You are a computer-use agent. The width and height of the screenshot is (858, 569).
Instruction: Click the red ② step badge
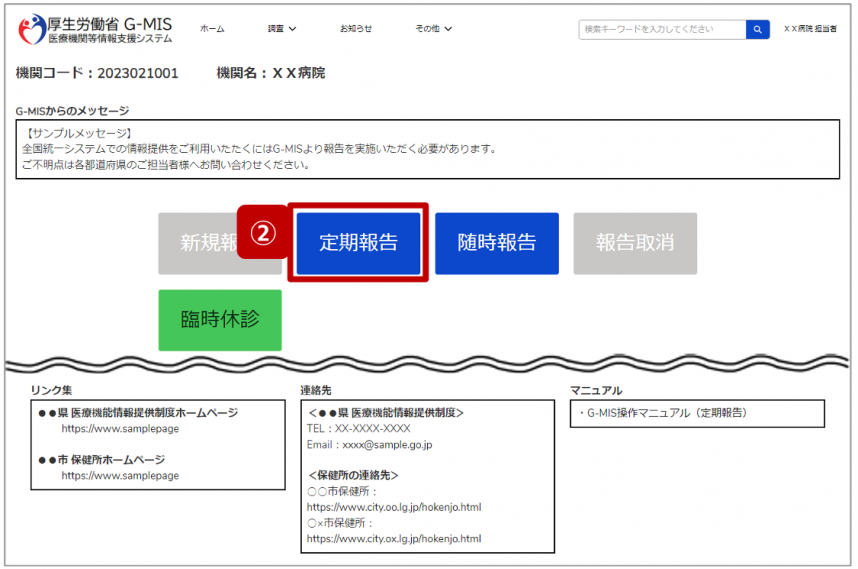262,234
